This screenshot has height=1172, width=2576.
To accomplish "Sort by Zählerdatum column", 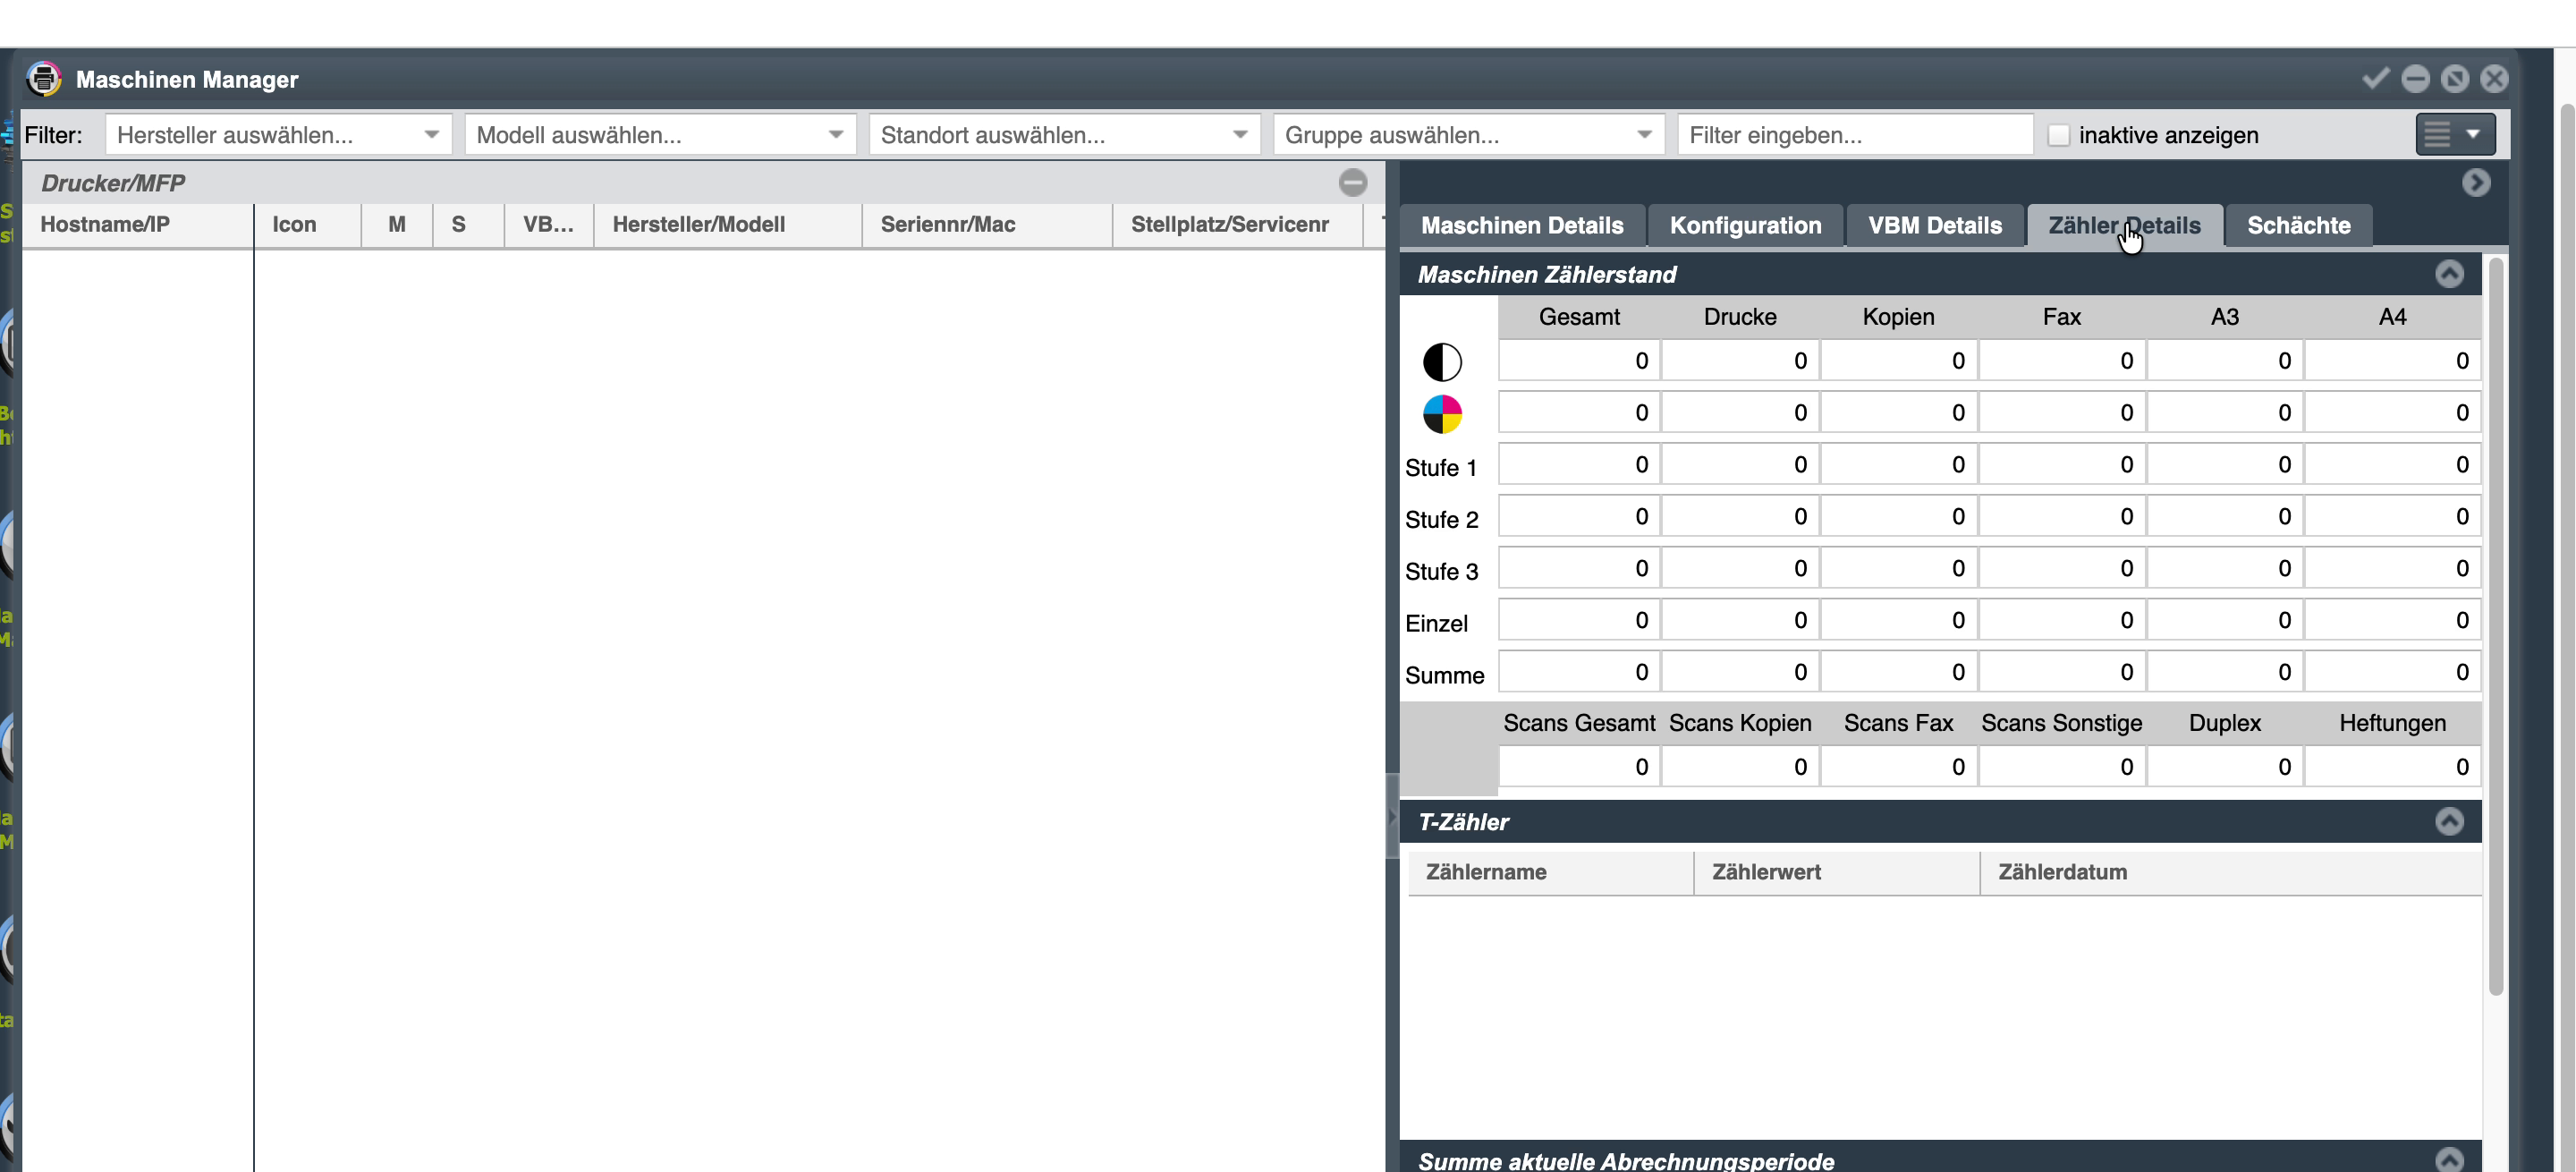I will pyautogui.click(x=2230, y=872).
